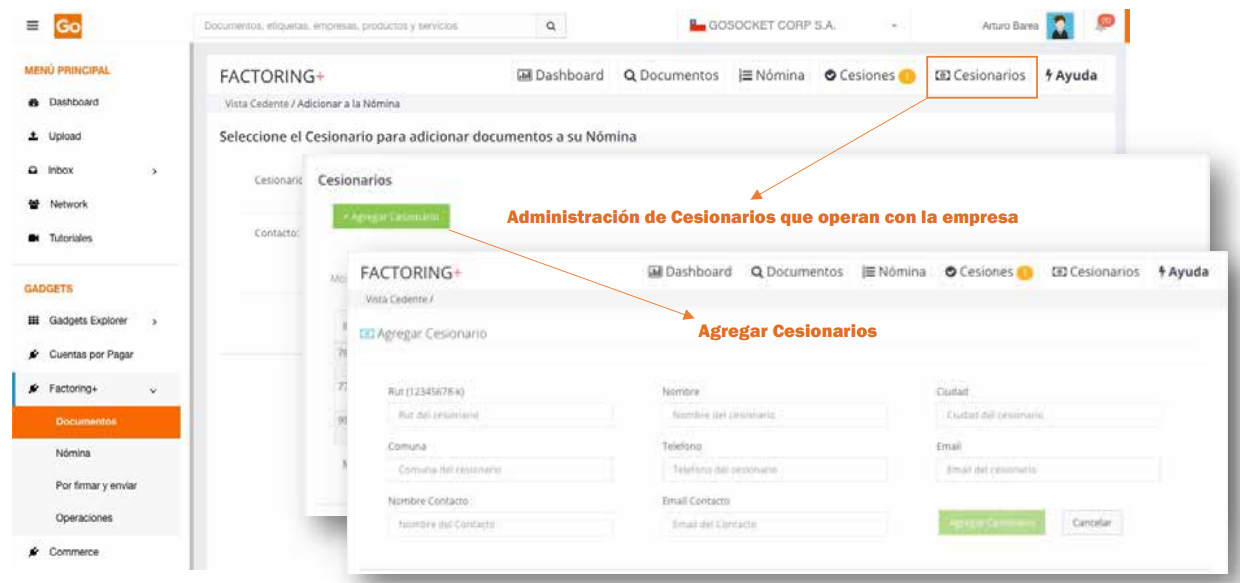The width and height of the screenshot is (1240, 583).
Task: Open Network in the sidebar
Action: pos(69,204)
